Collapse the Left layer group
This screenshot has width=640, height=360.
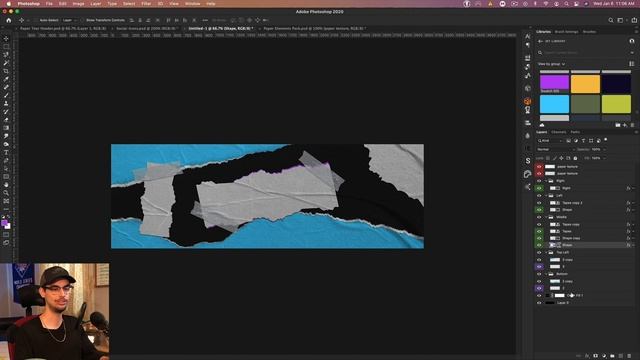[x=546, y=196]
